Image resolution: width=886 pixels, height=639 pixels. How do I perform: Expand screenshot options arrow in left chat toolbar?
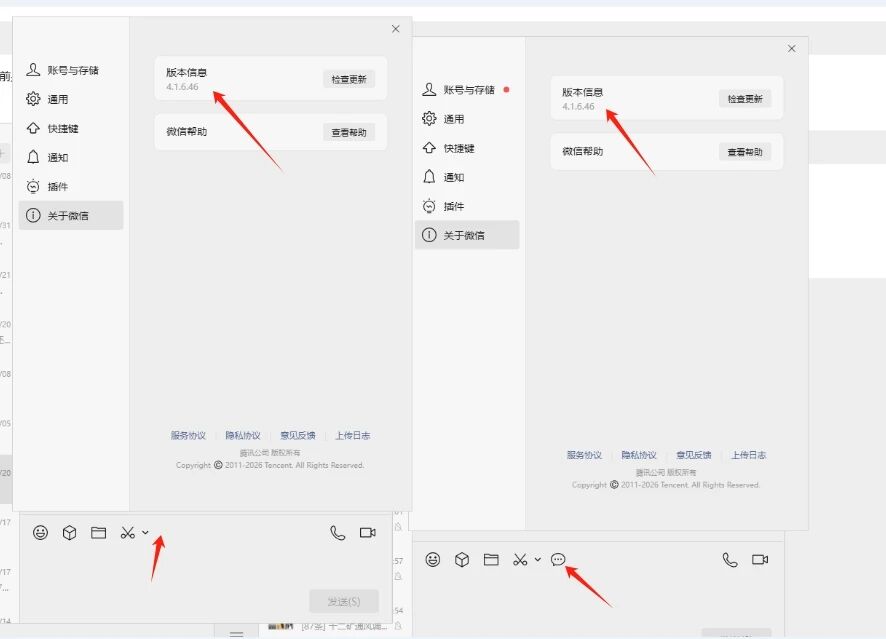[x=145, y=532]
